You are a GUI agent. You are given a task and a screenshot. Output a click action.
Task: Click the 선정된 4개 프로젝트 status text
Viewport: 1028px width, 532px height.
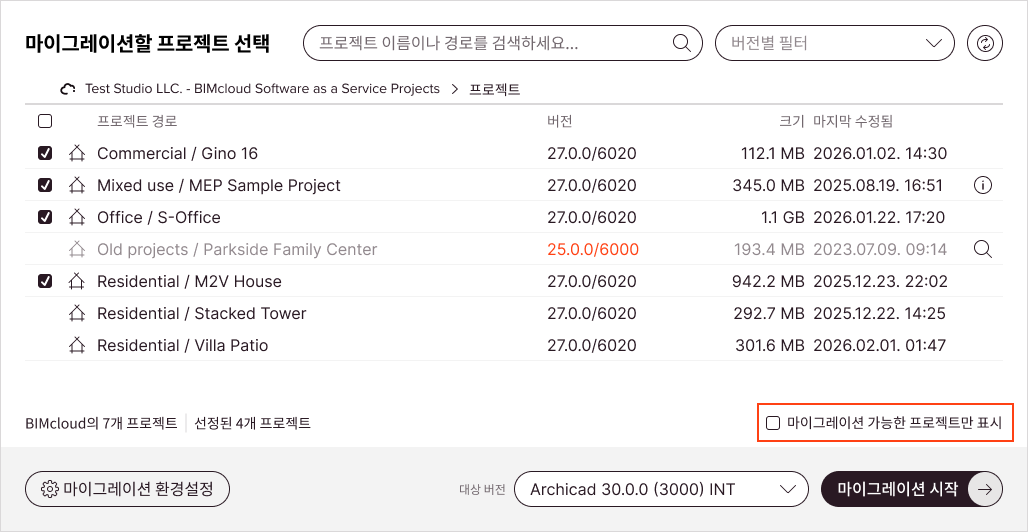252,423
